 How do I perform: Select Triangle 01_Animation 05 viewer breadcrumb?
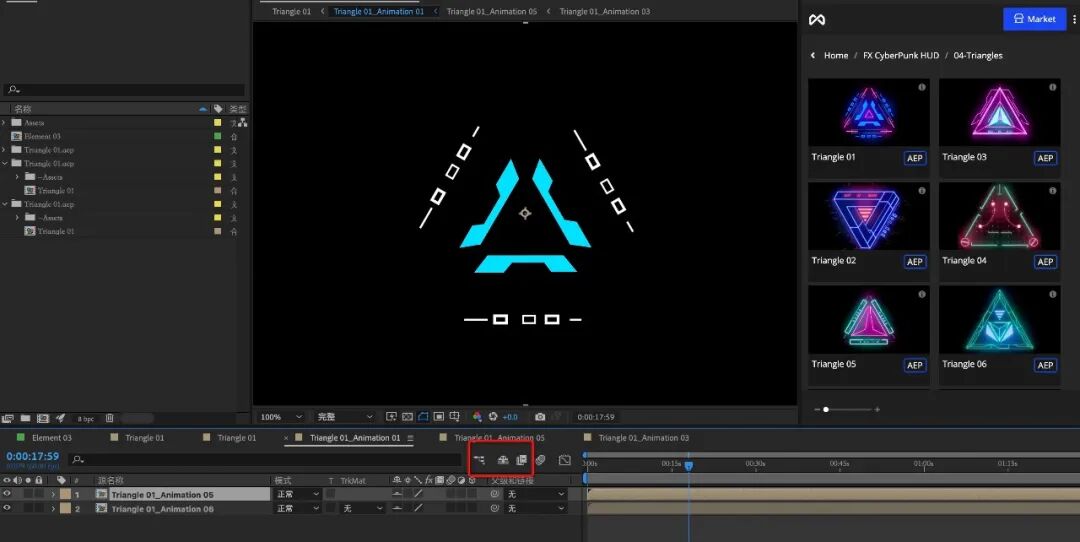pos(491,11)
